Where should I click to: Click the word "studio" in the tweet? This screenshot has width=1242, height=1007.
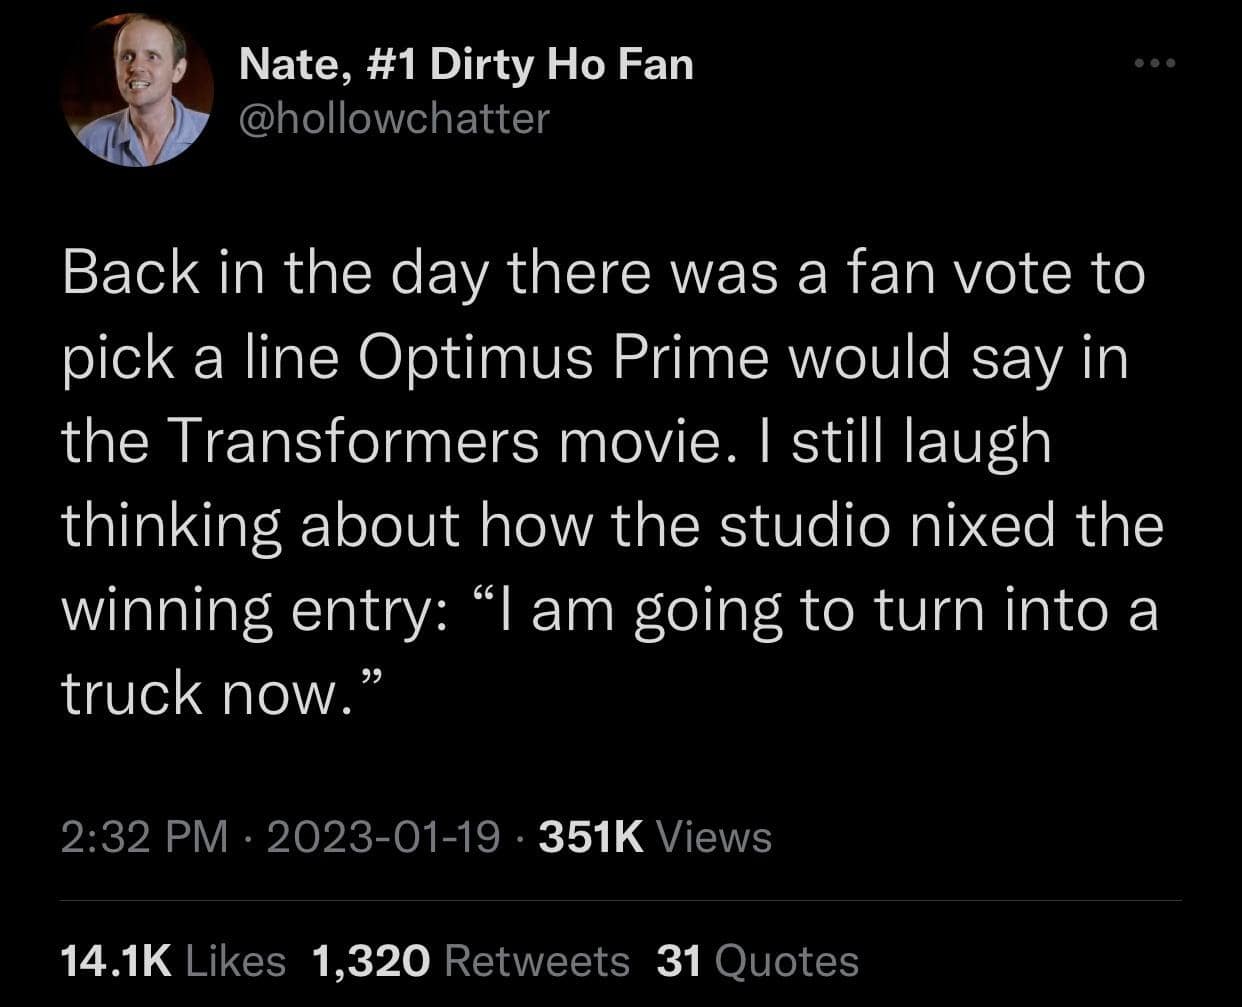804,526
